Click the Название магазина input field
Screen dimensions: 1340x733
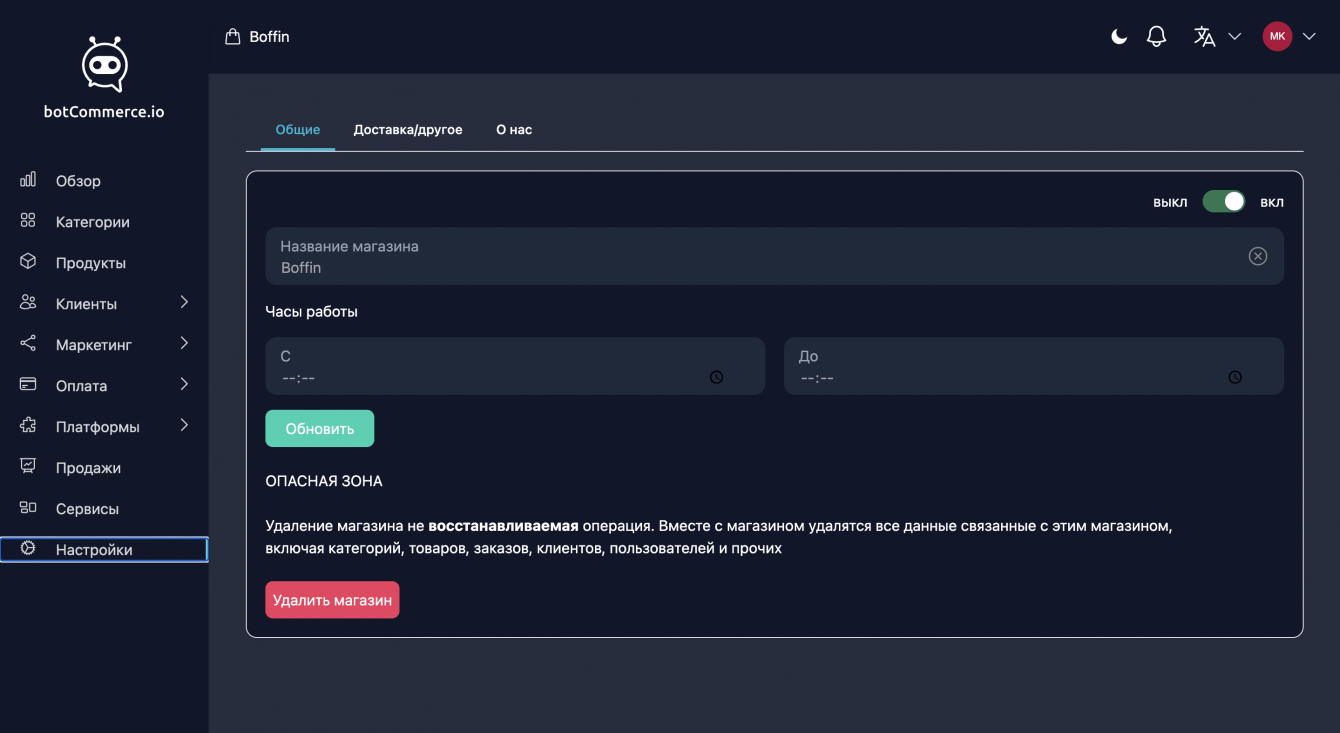click(x=774, y=256)
